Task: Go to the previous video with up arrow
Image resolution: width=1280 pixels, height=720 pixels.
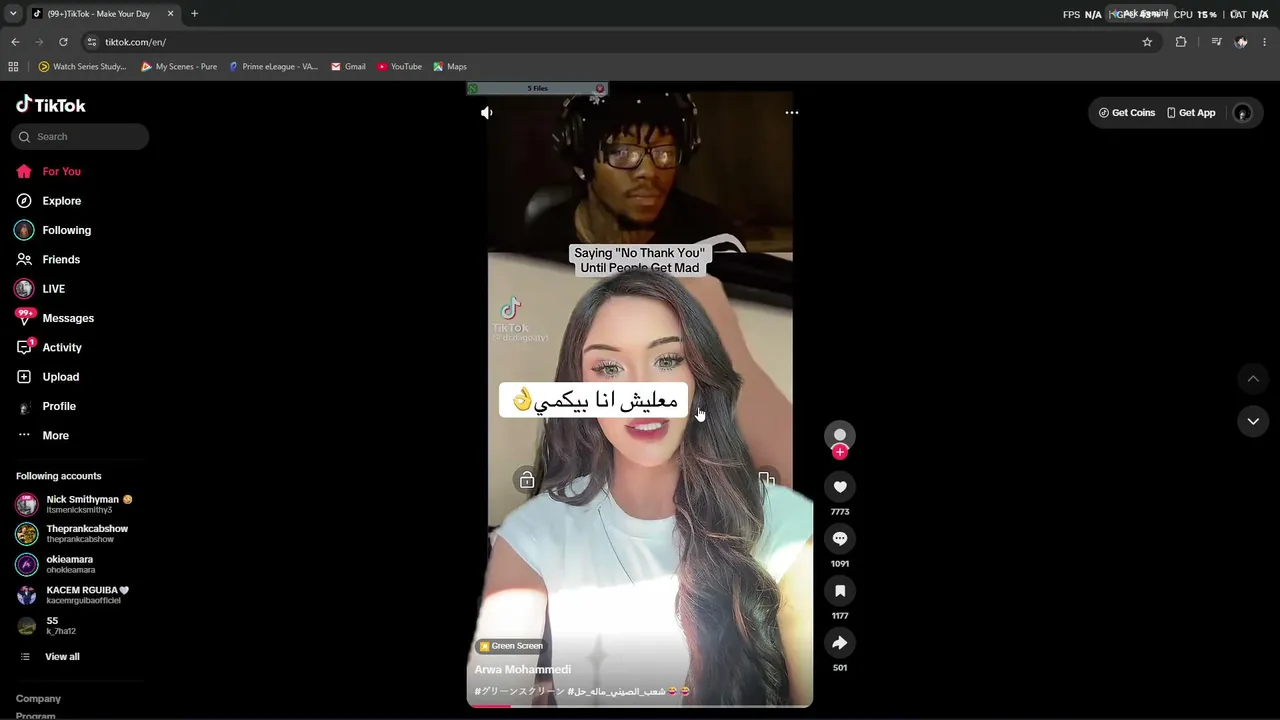Action: pos(1253,379)
